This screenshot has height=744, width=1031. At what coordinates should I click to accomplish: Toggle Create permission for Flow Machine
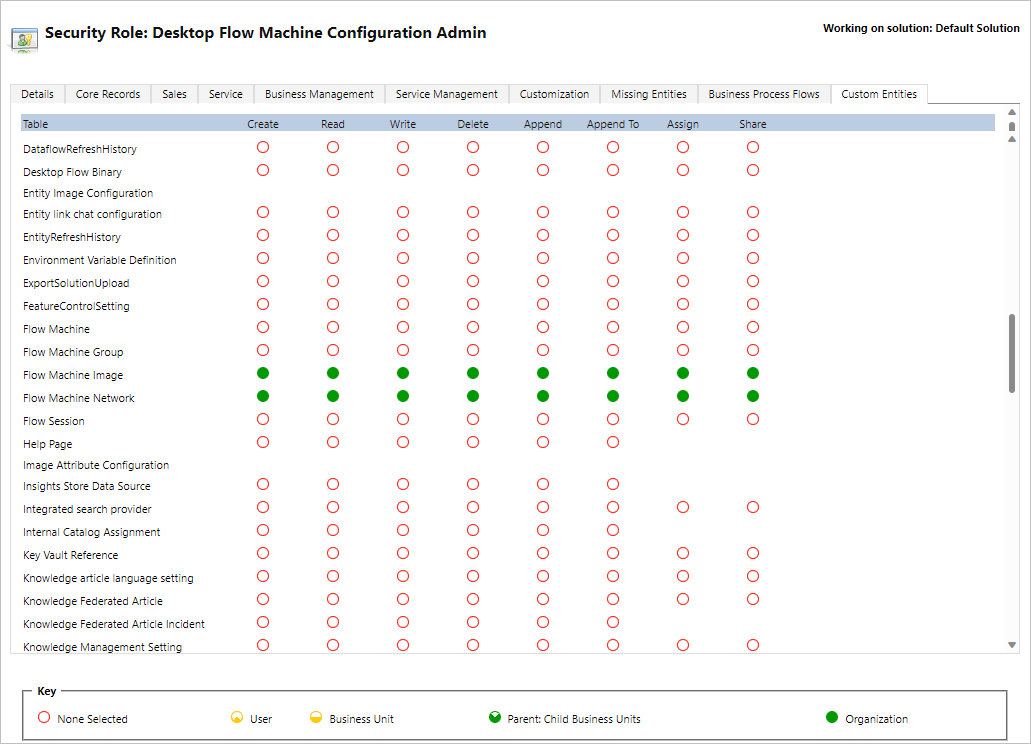(262, 327)
